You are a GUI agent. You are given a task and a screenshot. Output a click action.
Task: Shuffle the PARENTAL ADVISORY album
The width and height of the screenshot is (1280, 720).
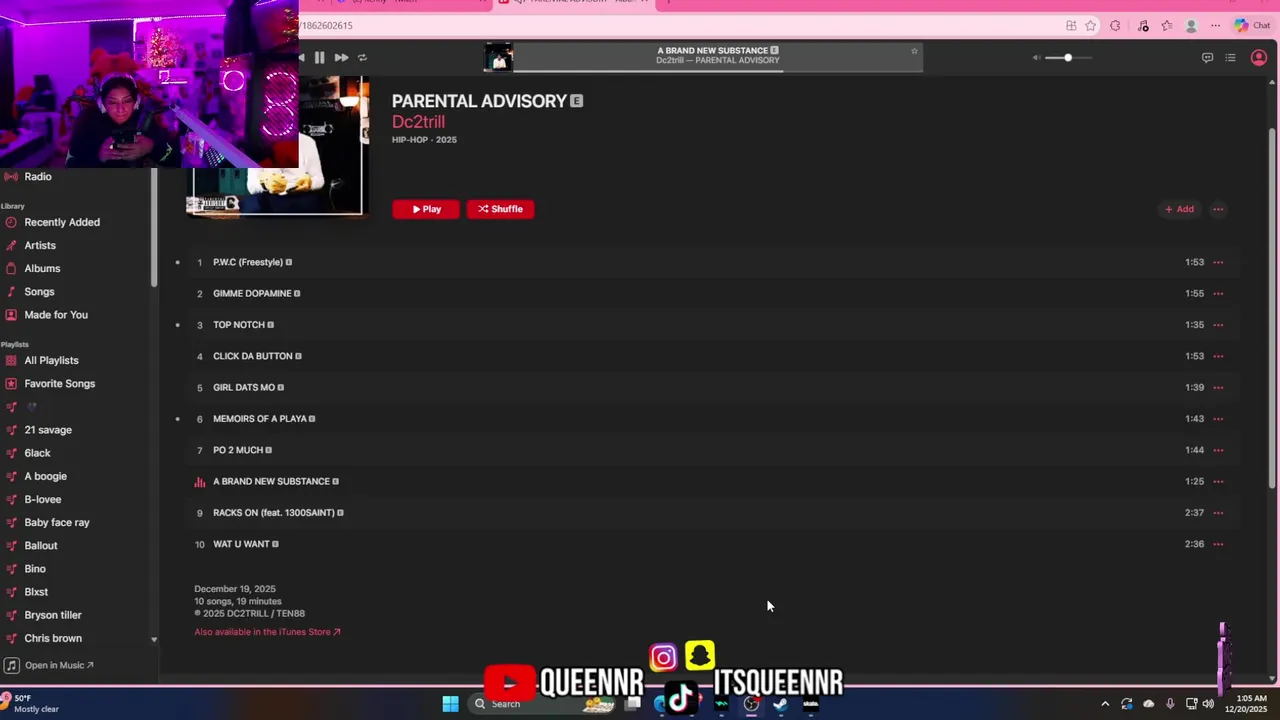[x=500, y=209]
